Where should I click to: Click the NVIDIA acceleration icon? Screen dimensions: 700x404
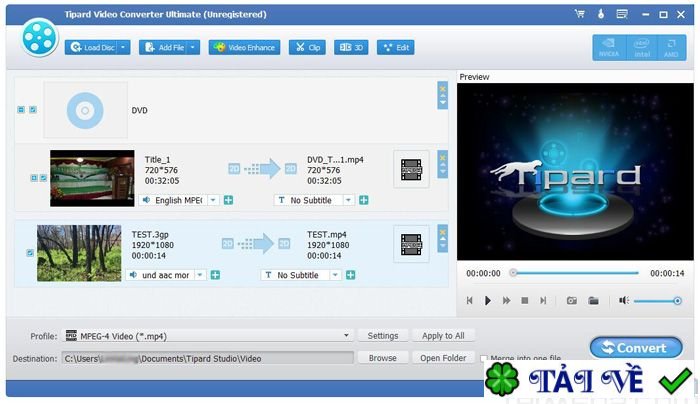(609, 48)
